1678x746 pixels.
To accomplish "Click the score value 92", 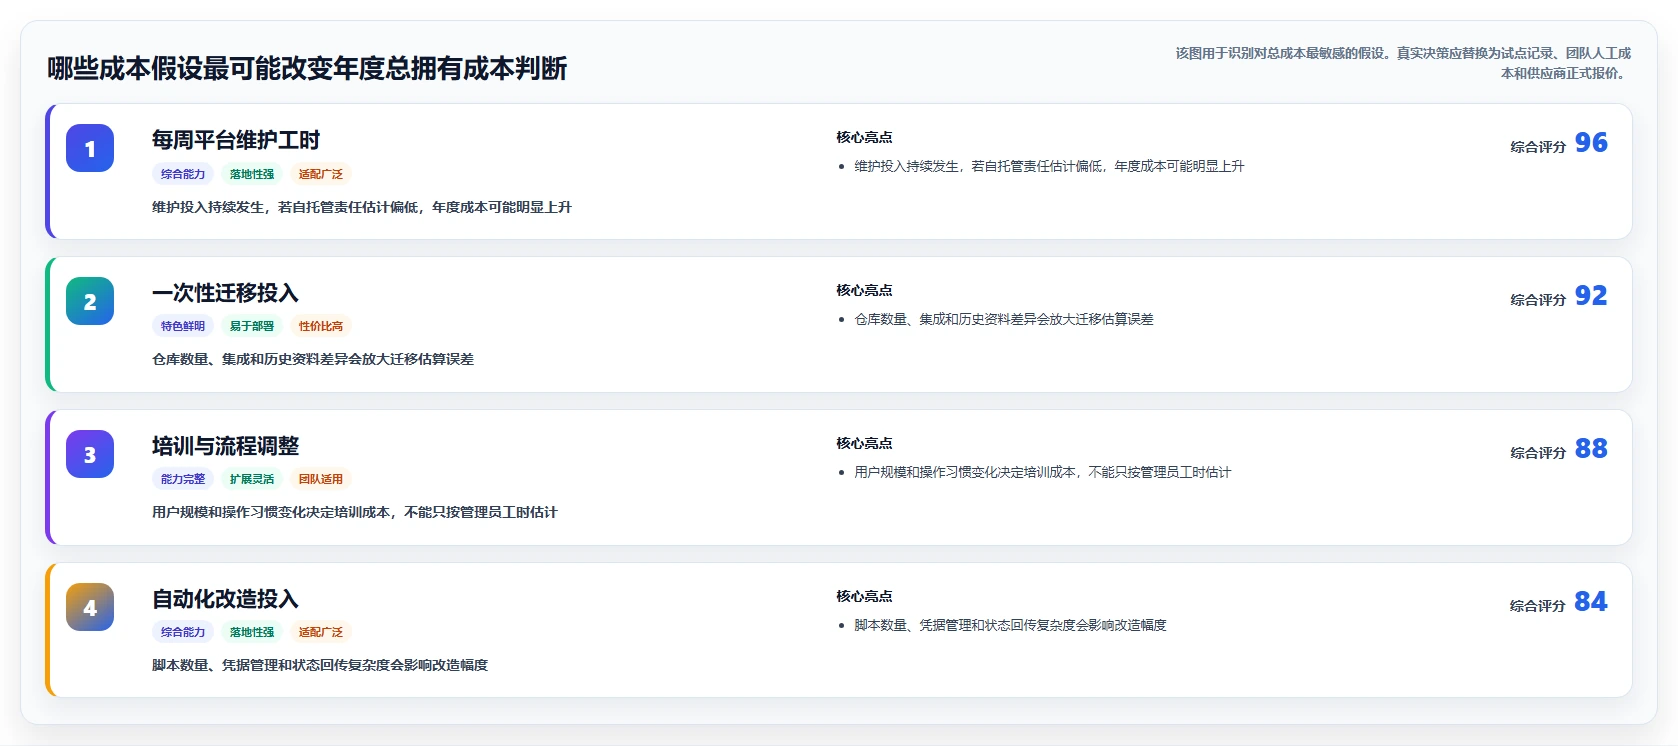I will tap(1591, 296).
